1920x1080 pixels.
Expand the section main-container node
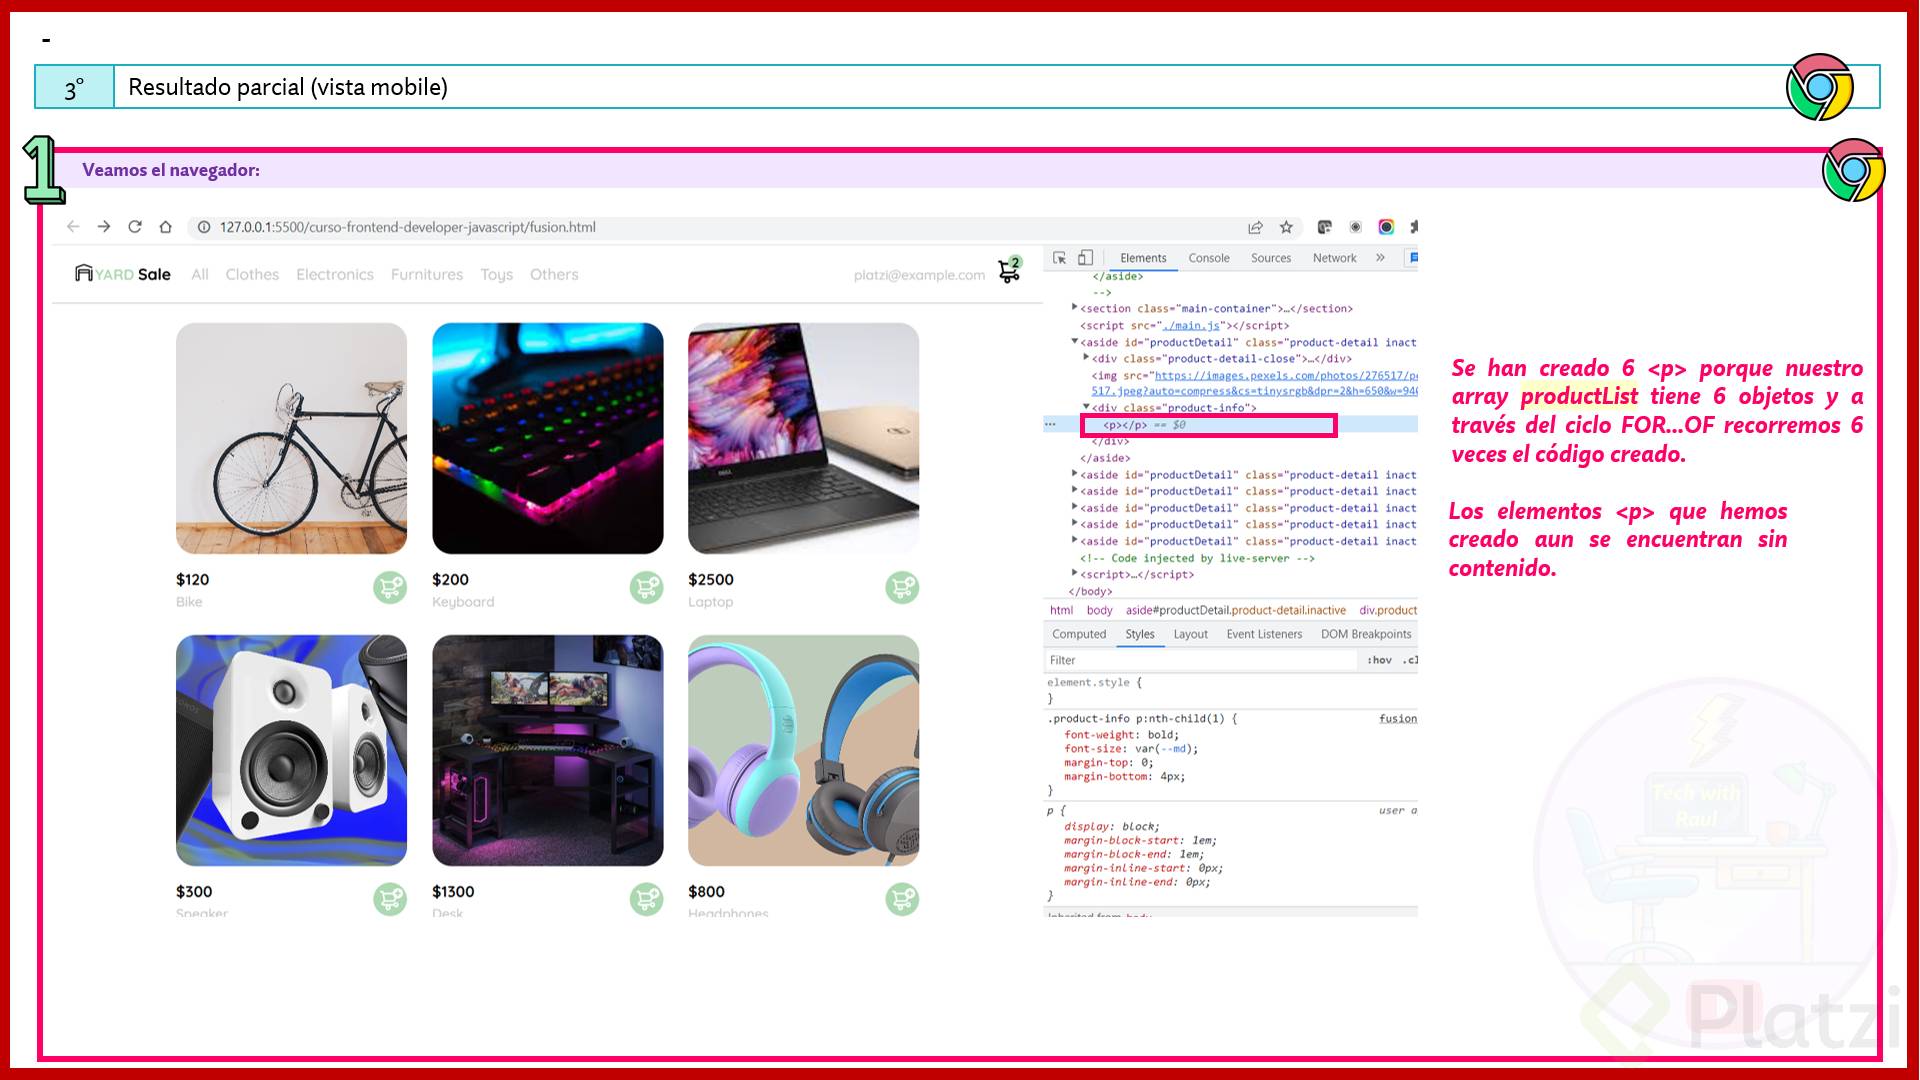pos(1075,308)
